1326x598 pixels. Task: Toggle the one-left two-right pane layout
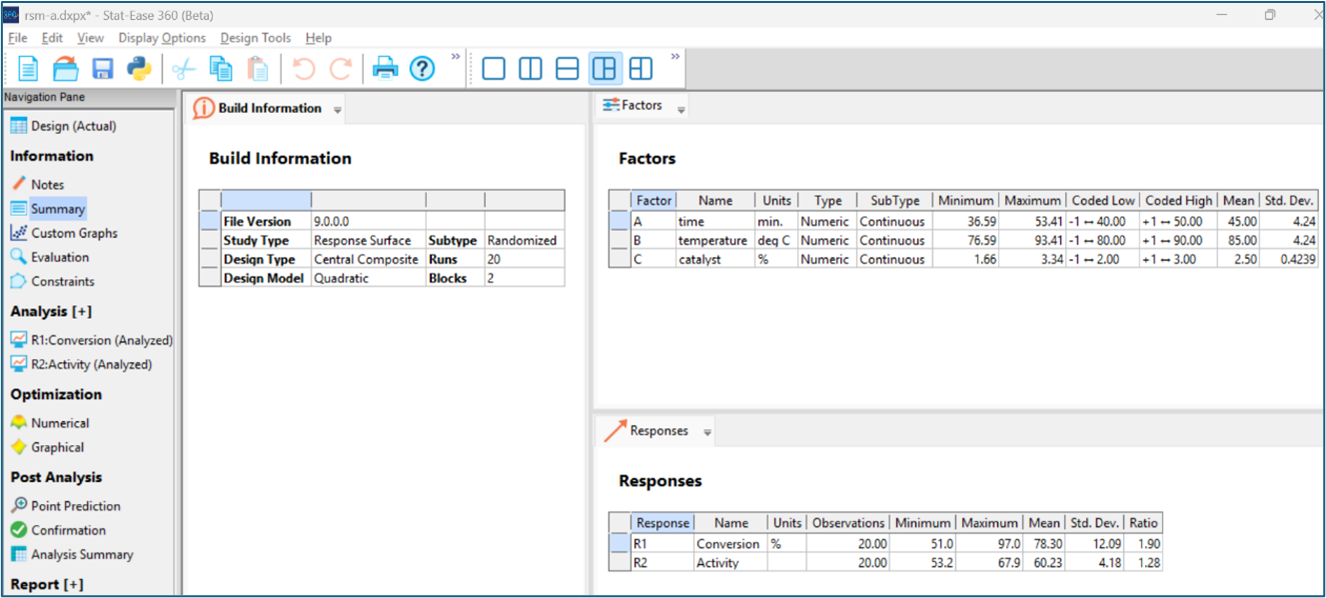tap(604, 69)
